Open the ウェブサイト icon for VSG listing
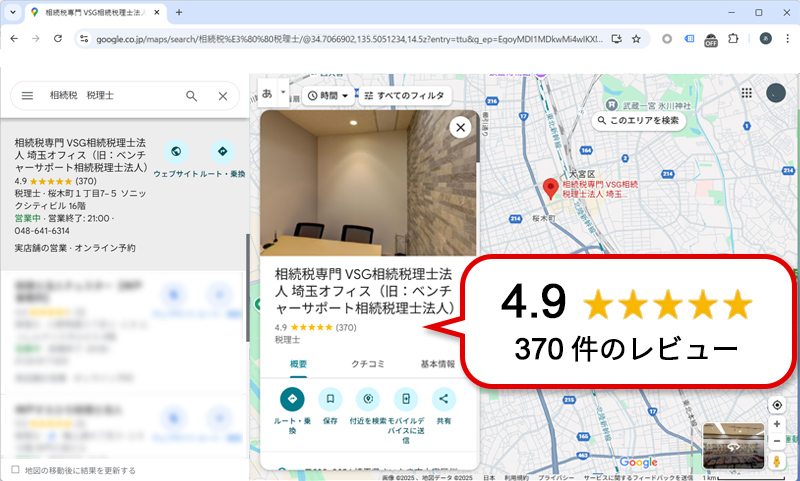This screenshot has height=481, width=800. coord(176,151)
